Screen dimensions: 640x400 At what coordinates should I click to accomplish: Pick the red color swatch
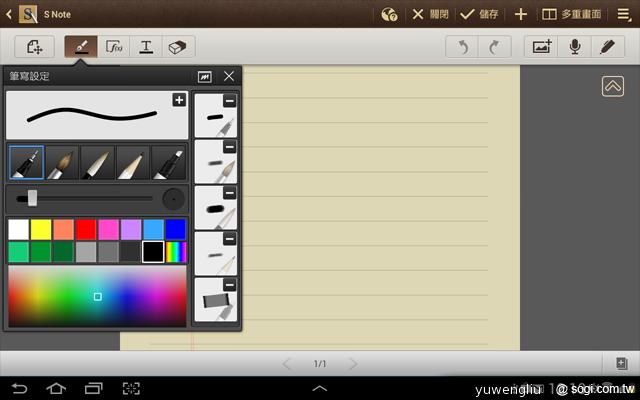(86, 229)
